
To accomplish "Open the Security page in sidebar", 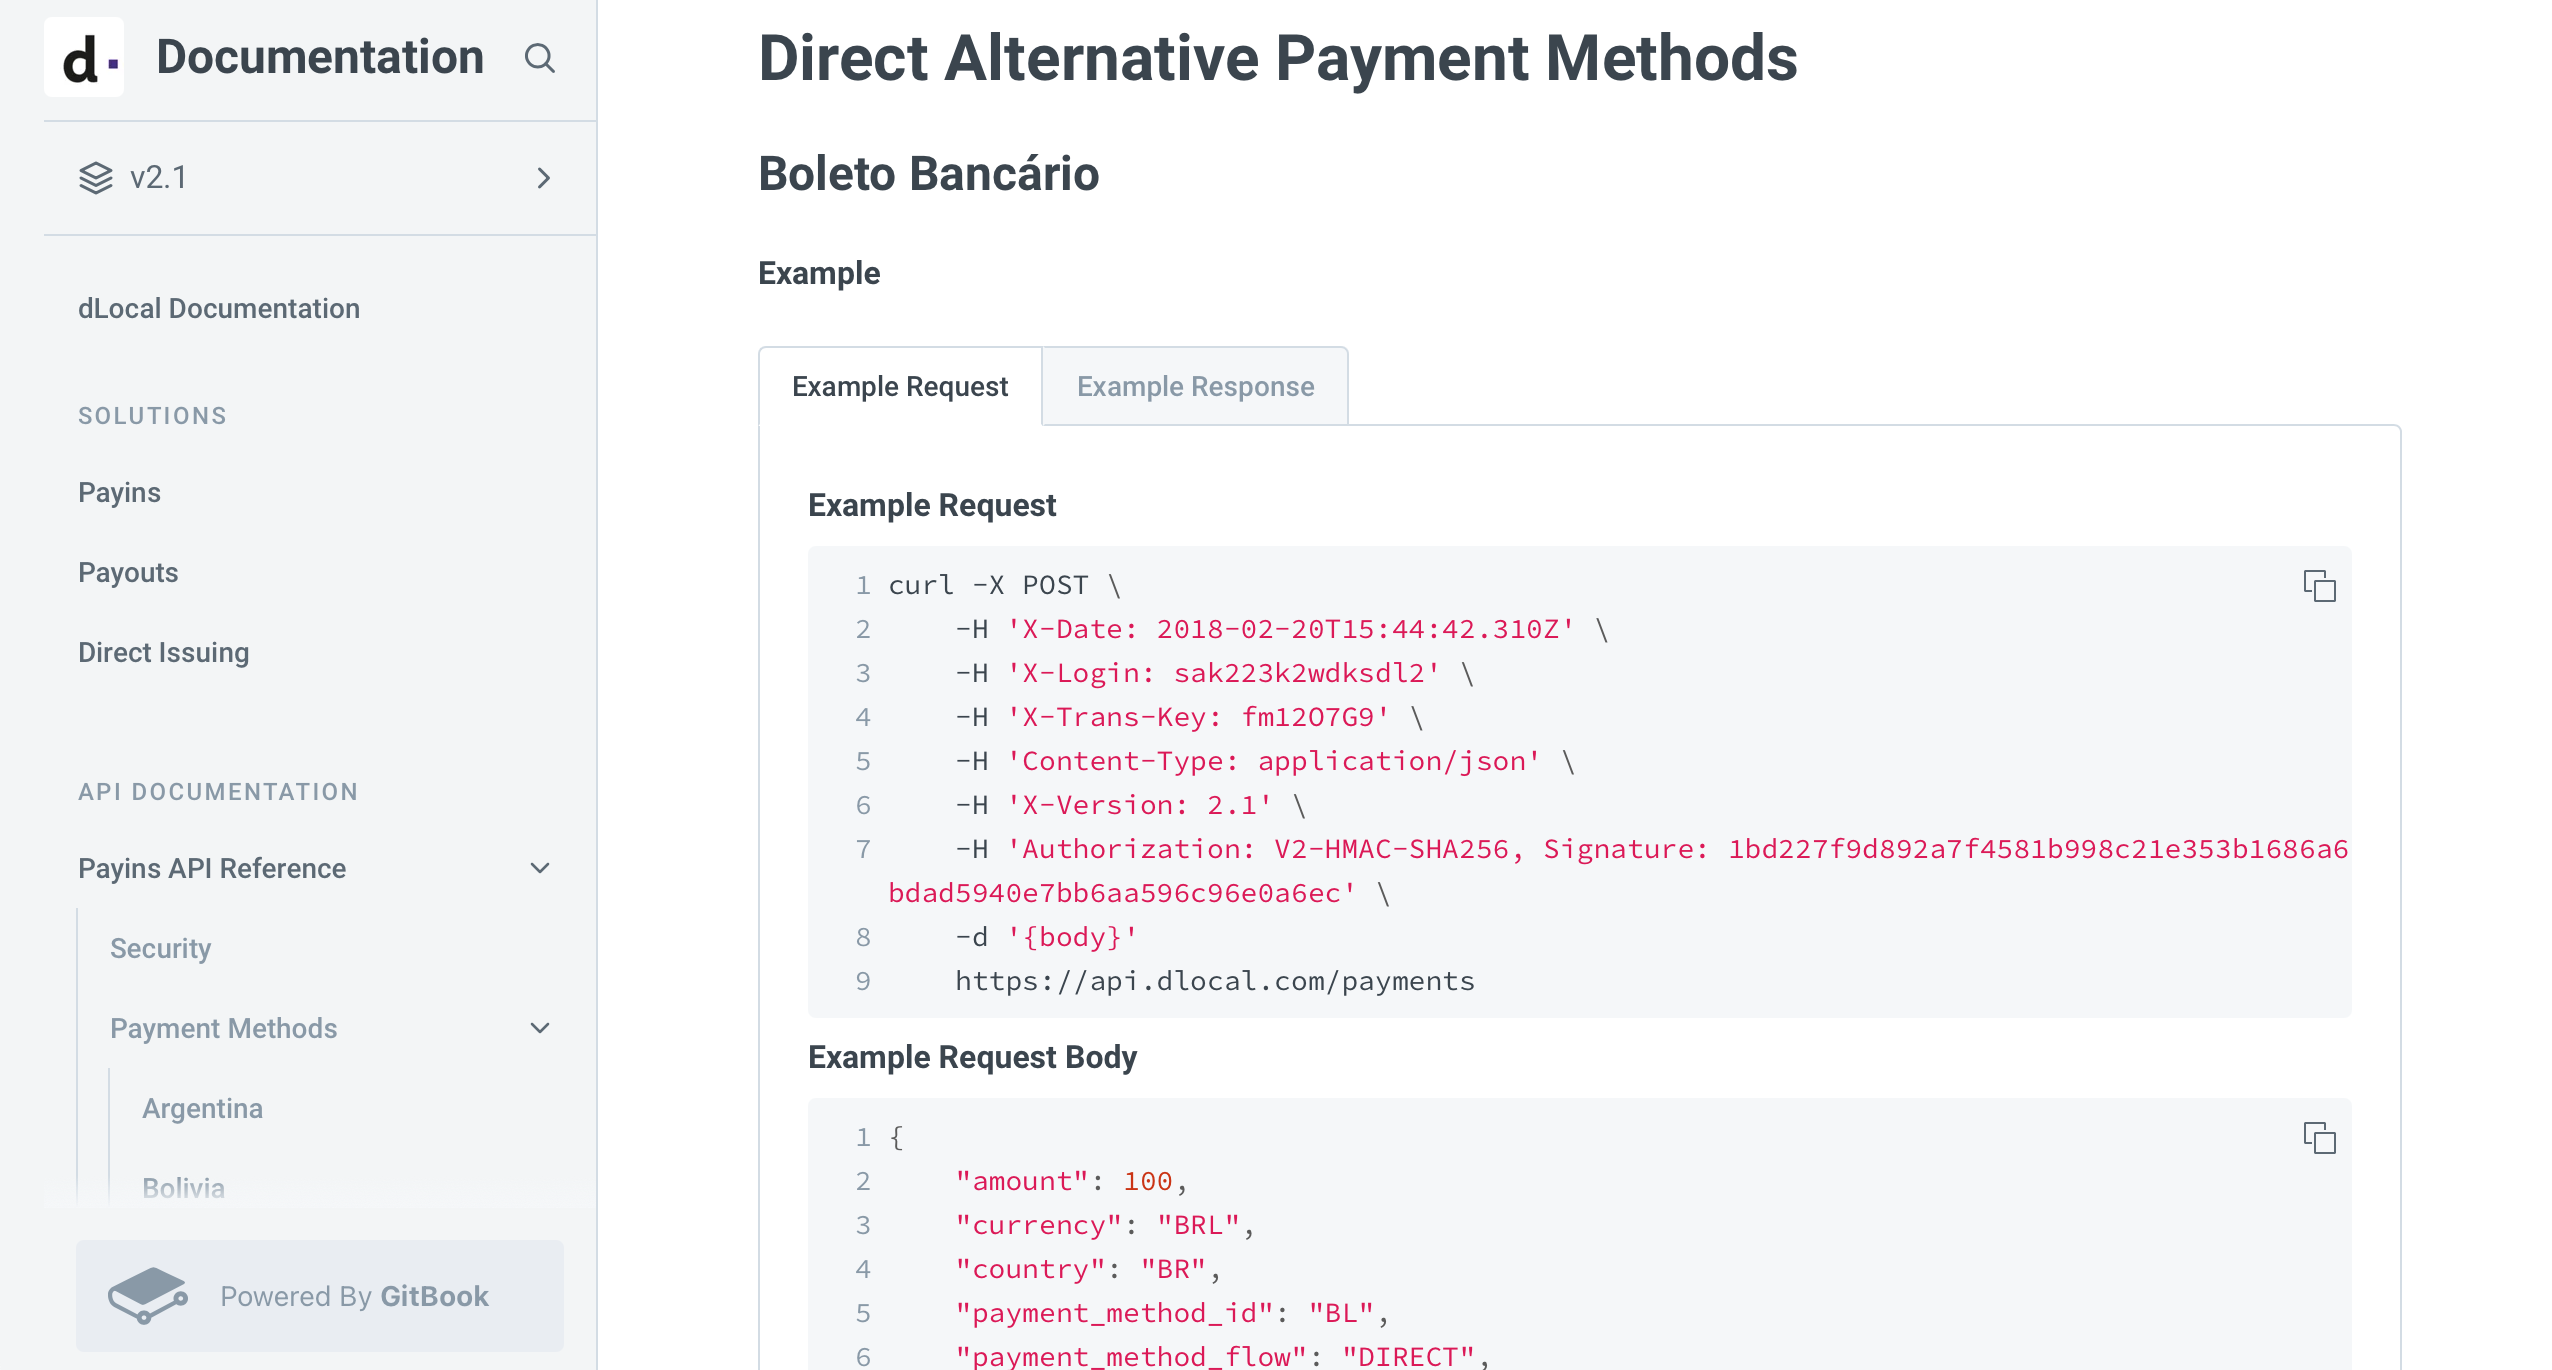I will pyautogui.click(x=160, y=948).
